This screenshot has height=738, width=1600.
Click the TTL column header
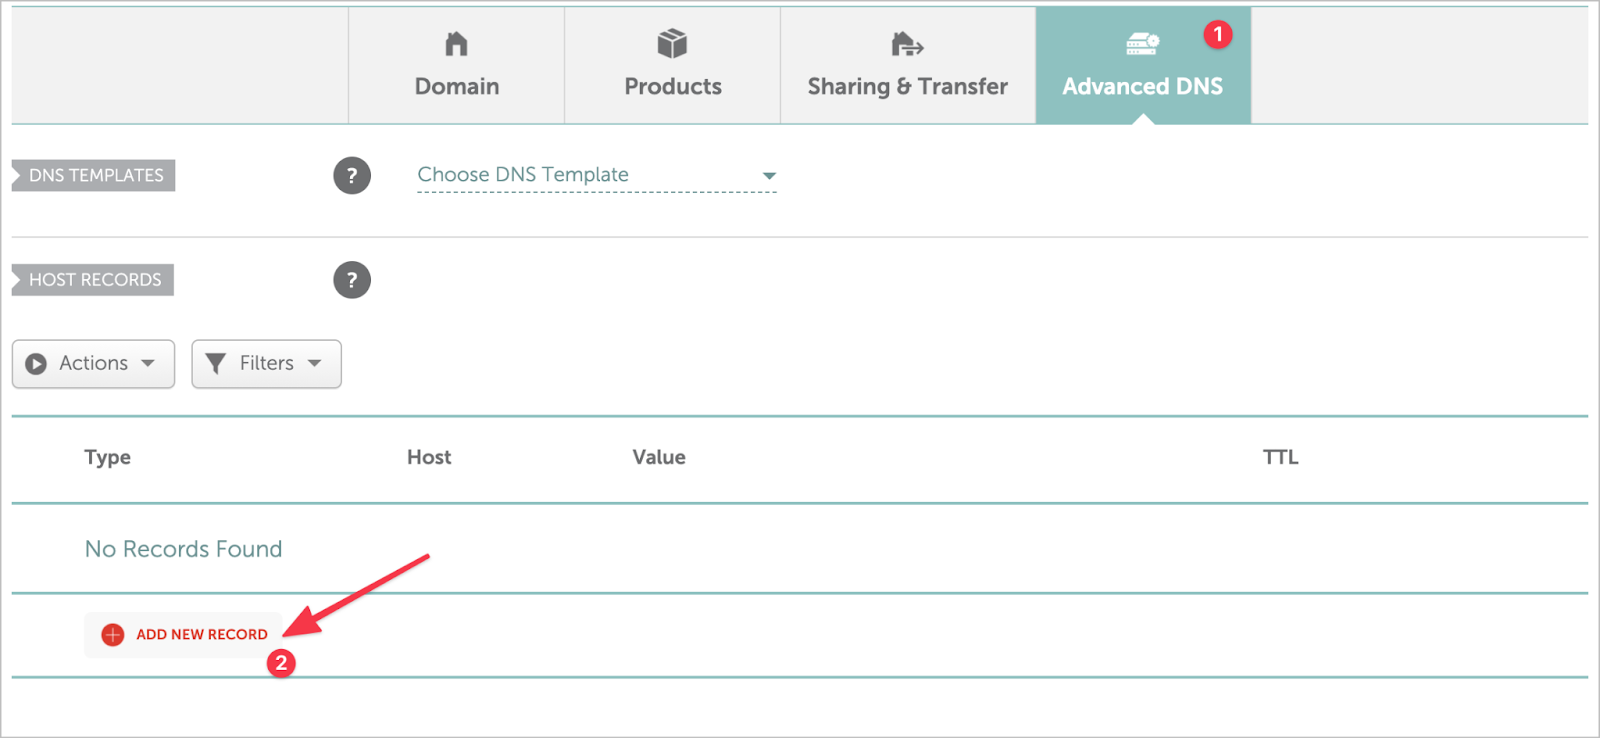coord(1281,458)
